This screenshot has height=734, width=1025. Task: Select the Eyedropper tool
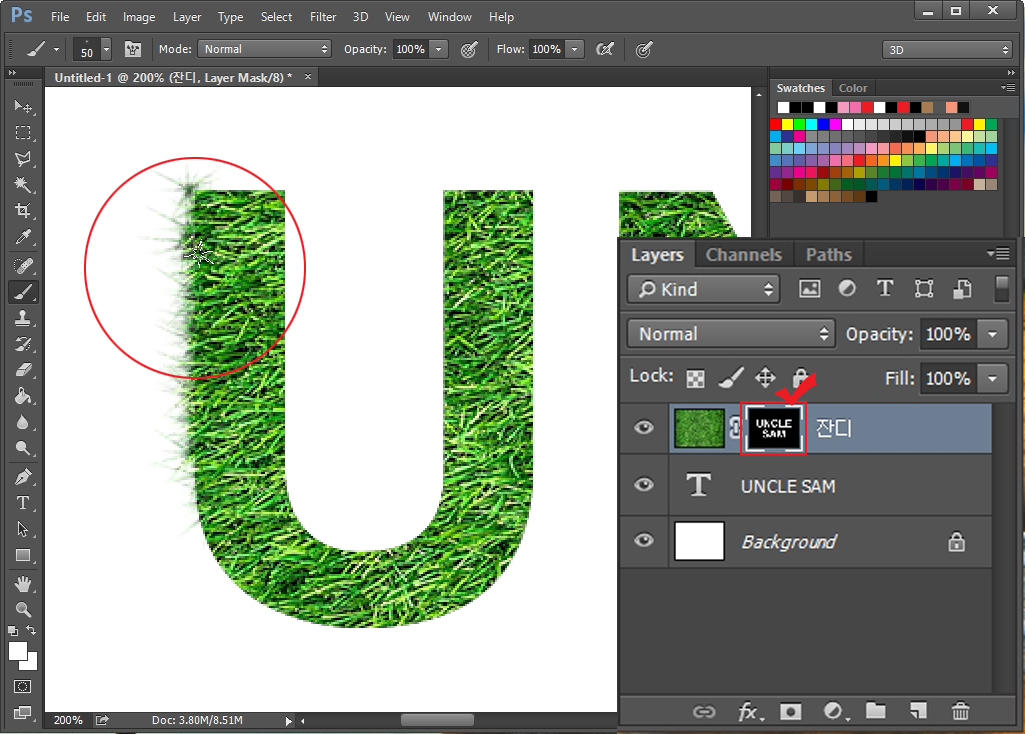pyautogui.click(x=23, y=237)
